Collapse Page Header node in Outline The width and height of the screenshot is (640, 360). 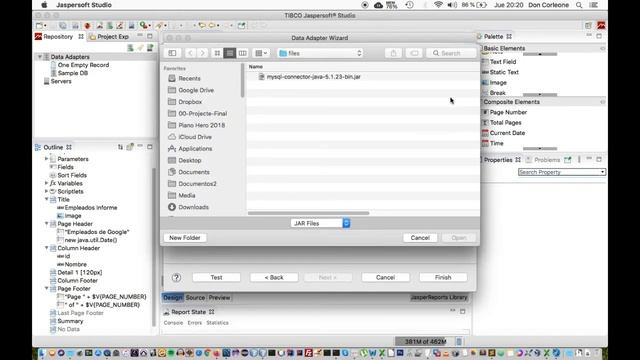click(47, 224)
